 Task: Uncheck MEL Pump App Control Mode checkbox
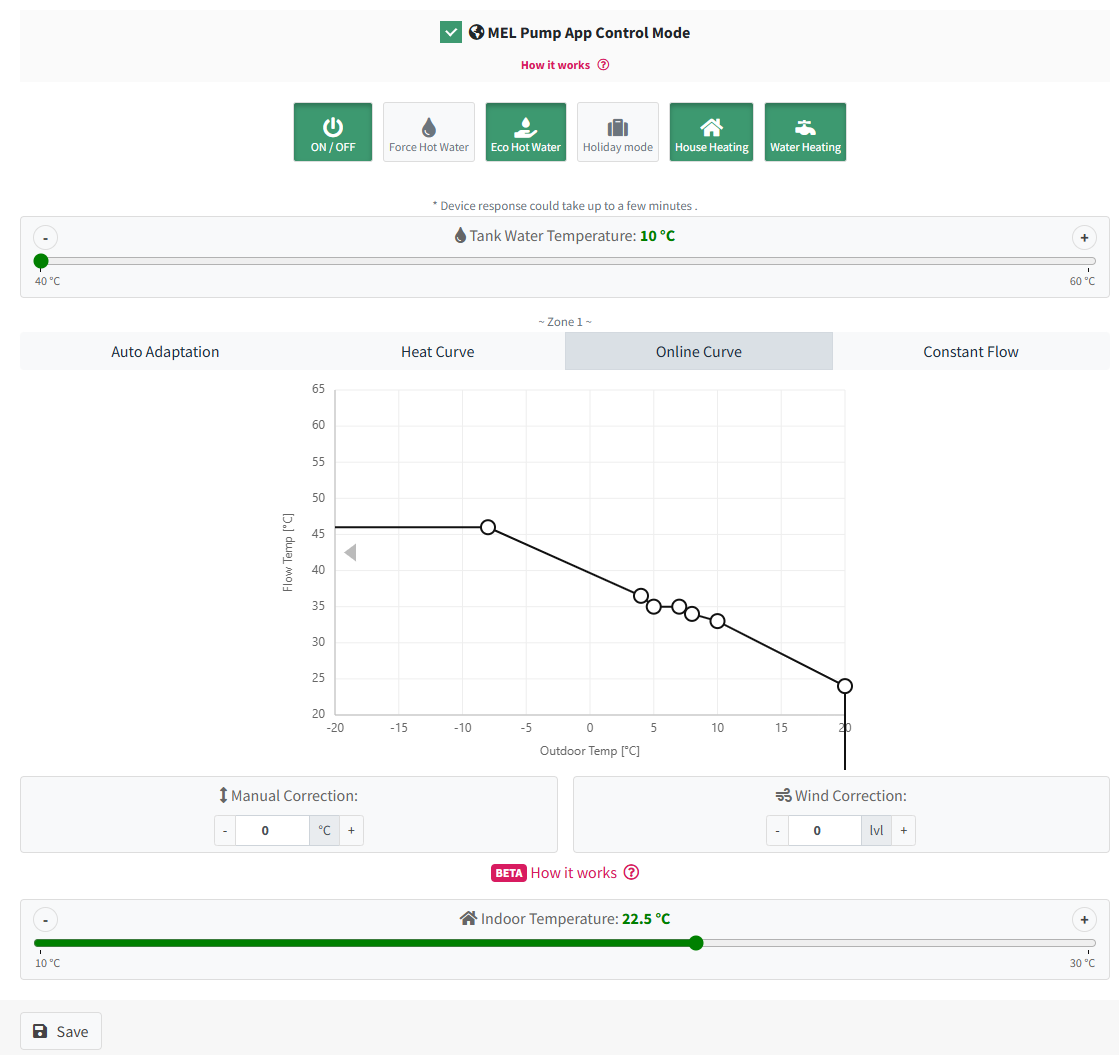click(x=450, y=32)
